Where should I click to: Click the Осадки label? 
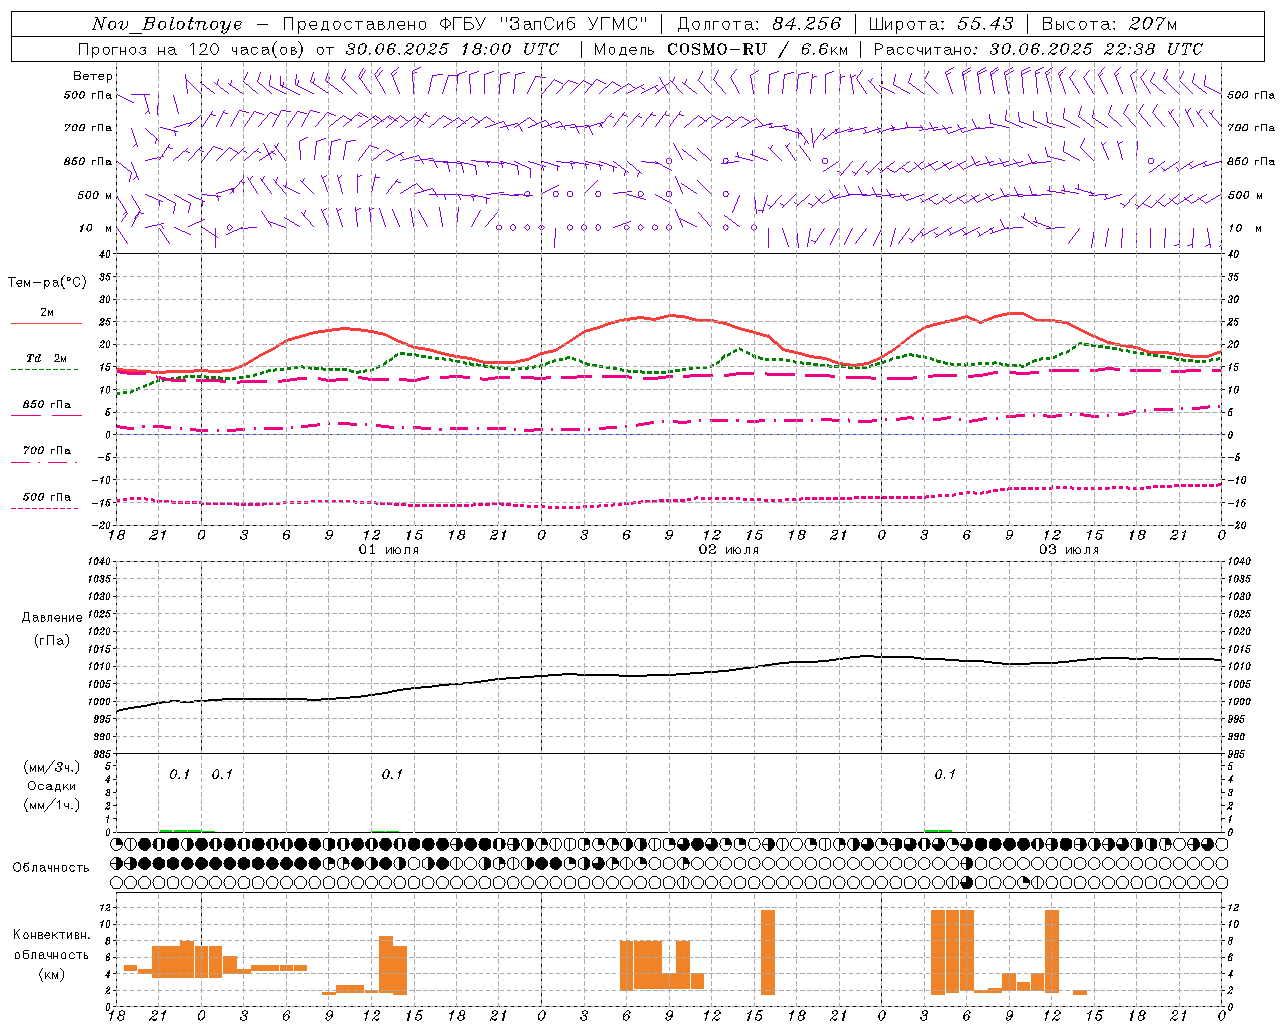52,787
